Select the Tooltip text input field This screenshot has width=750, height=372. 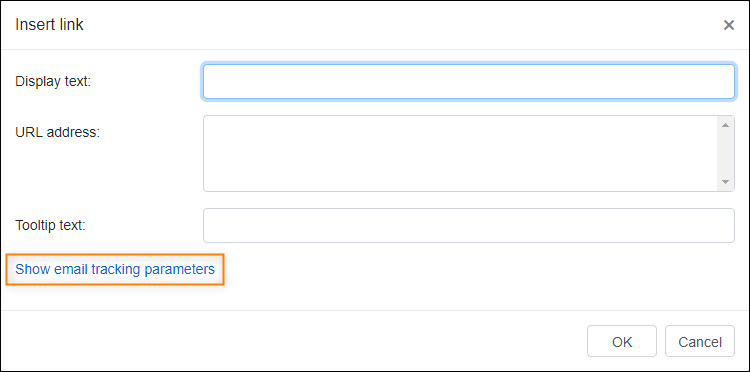pyautogui.click(x=469, y=225)
